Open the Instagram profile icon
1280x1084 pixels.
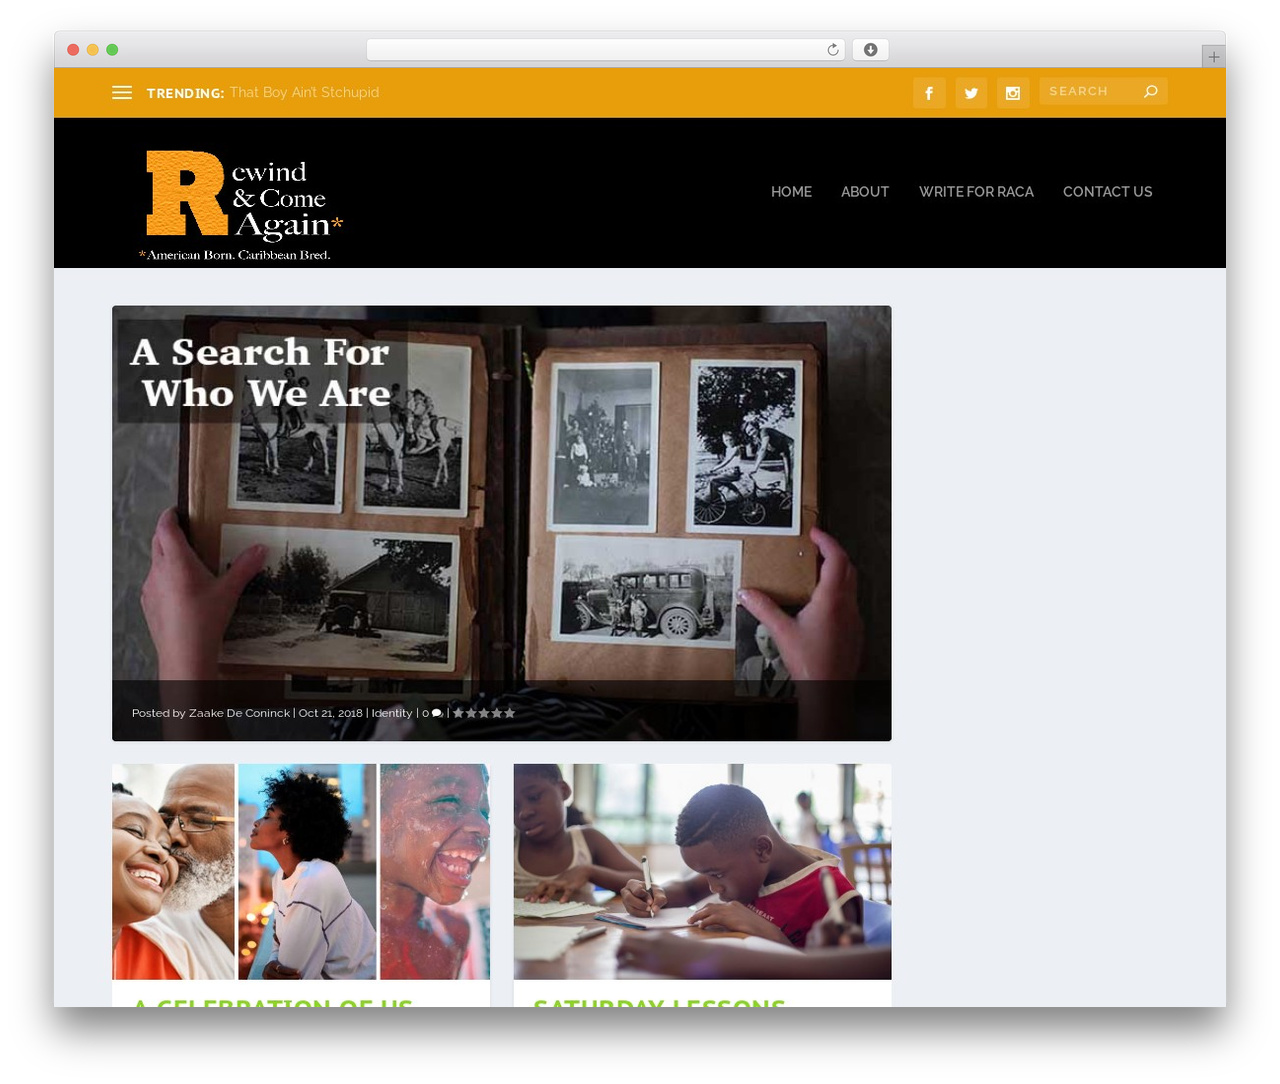pos(1013,93)
